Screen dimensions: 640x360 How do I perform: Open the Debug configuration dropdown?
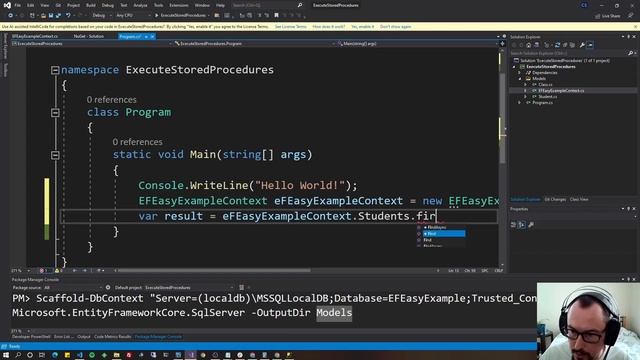click(x=102, y=16)
